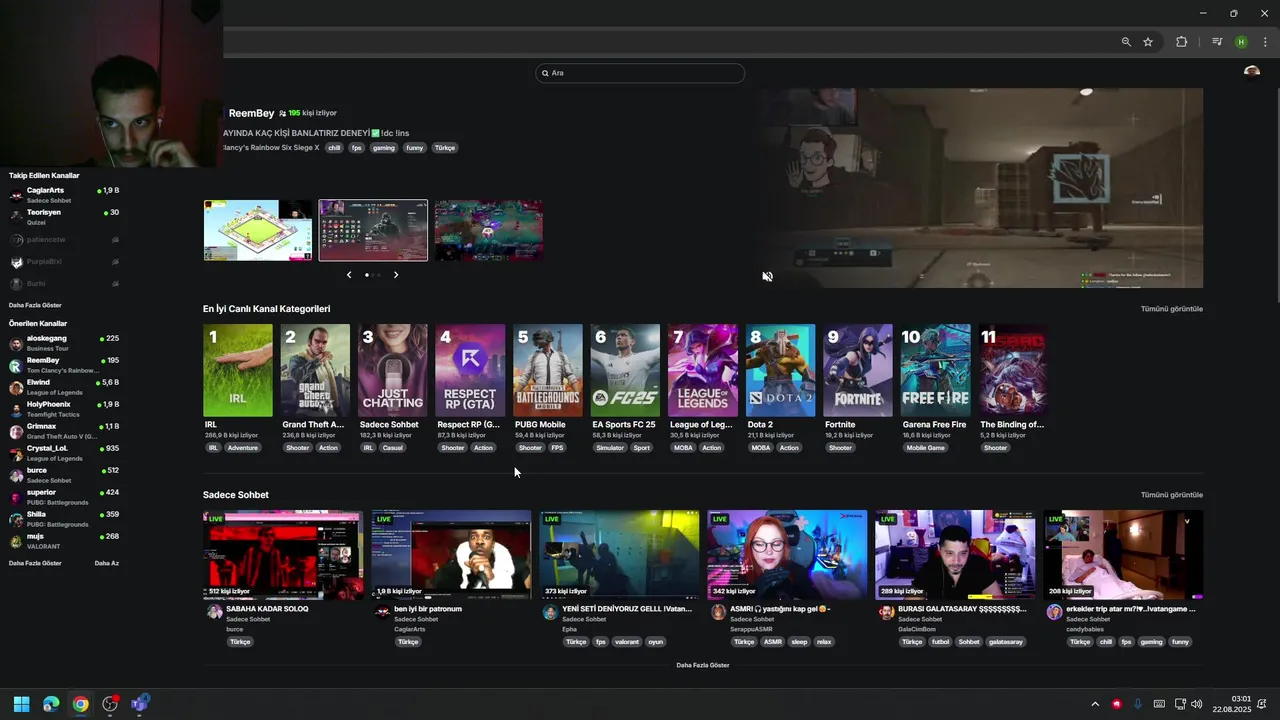1280x720 pixels.
Task: Open the featured stream video player
Action: [979, 188]
